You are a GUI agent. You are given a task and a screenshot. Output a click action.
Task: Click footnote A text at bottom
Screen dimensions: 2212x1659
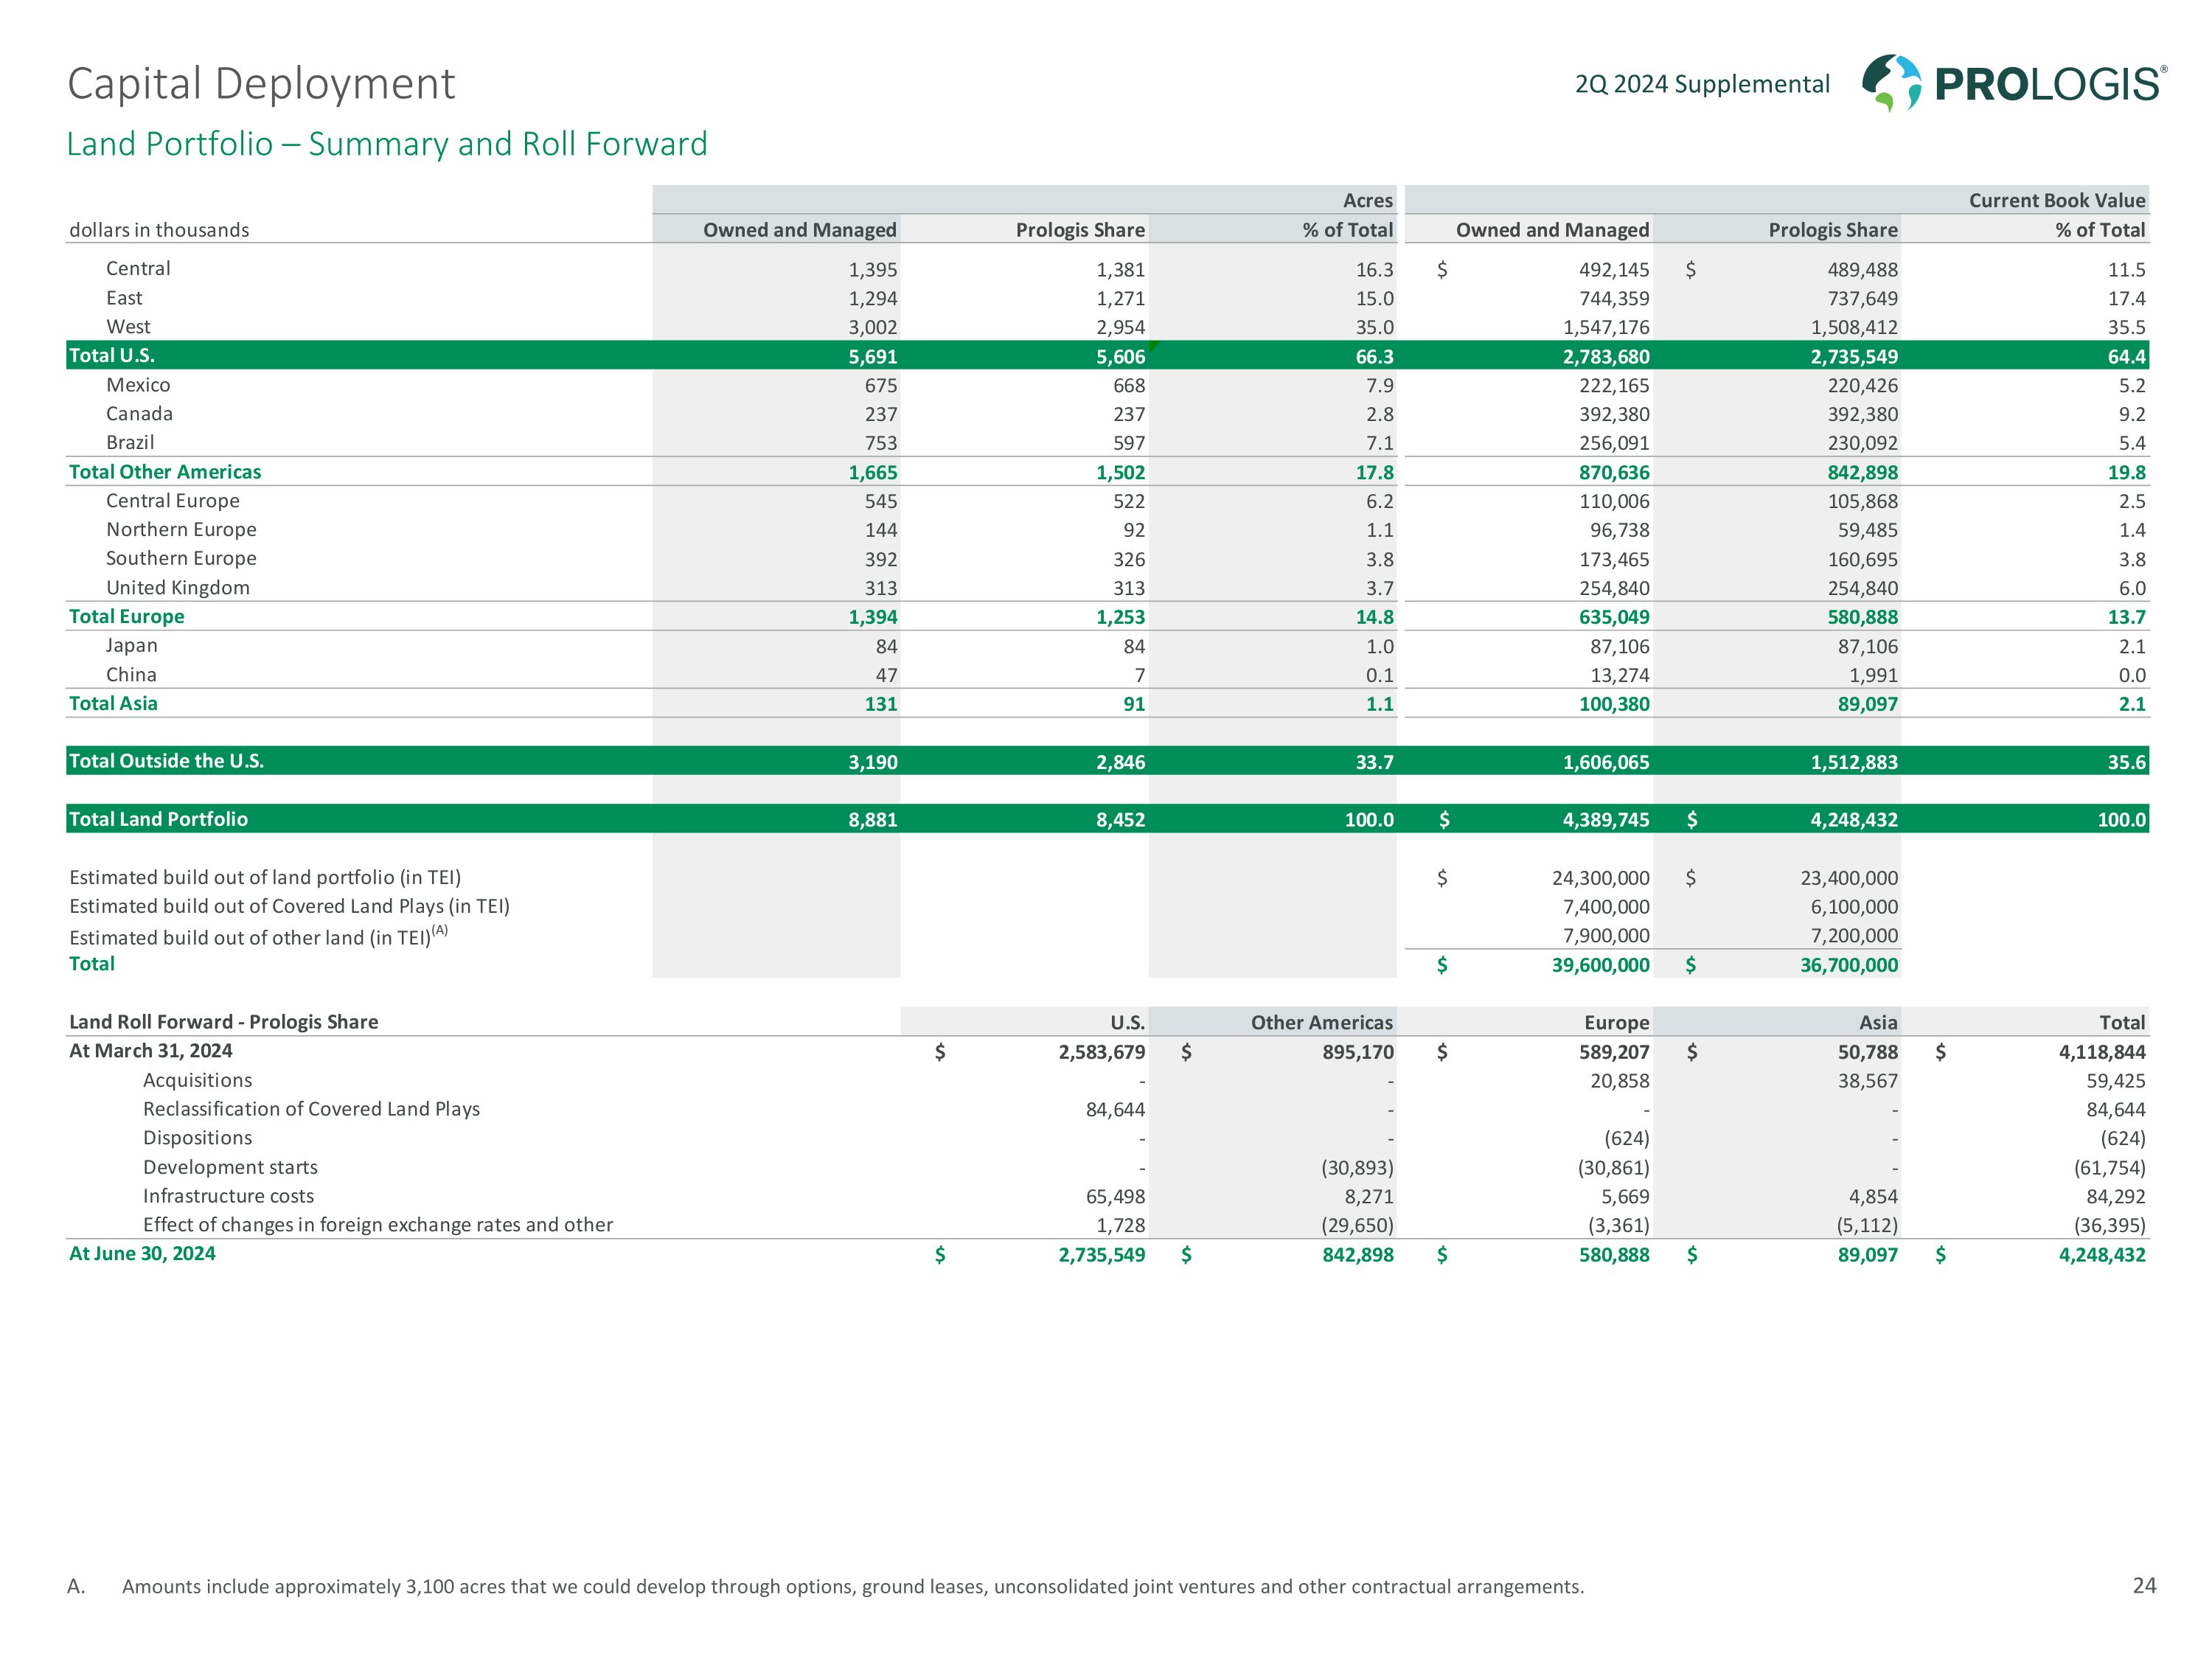pyautogui.click(x=852, y=1587)
